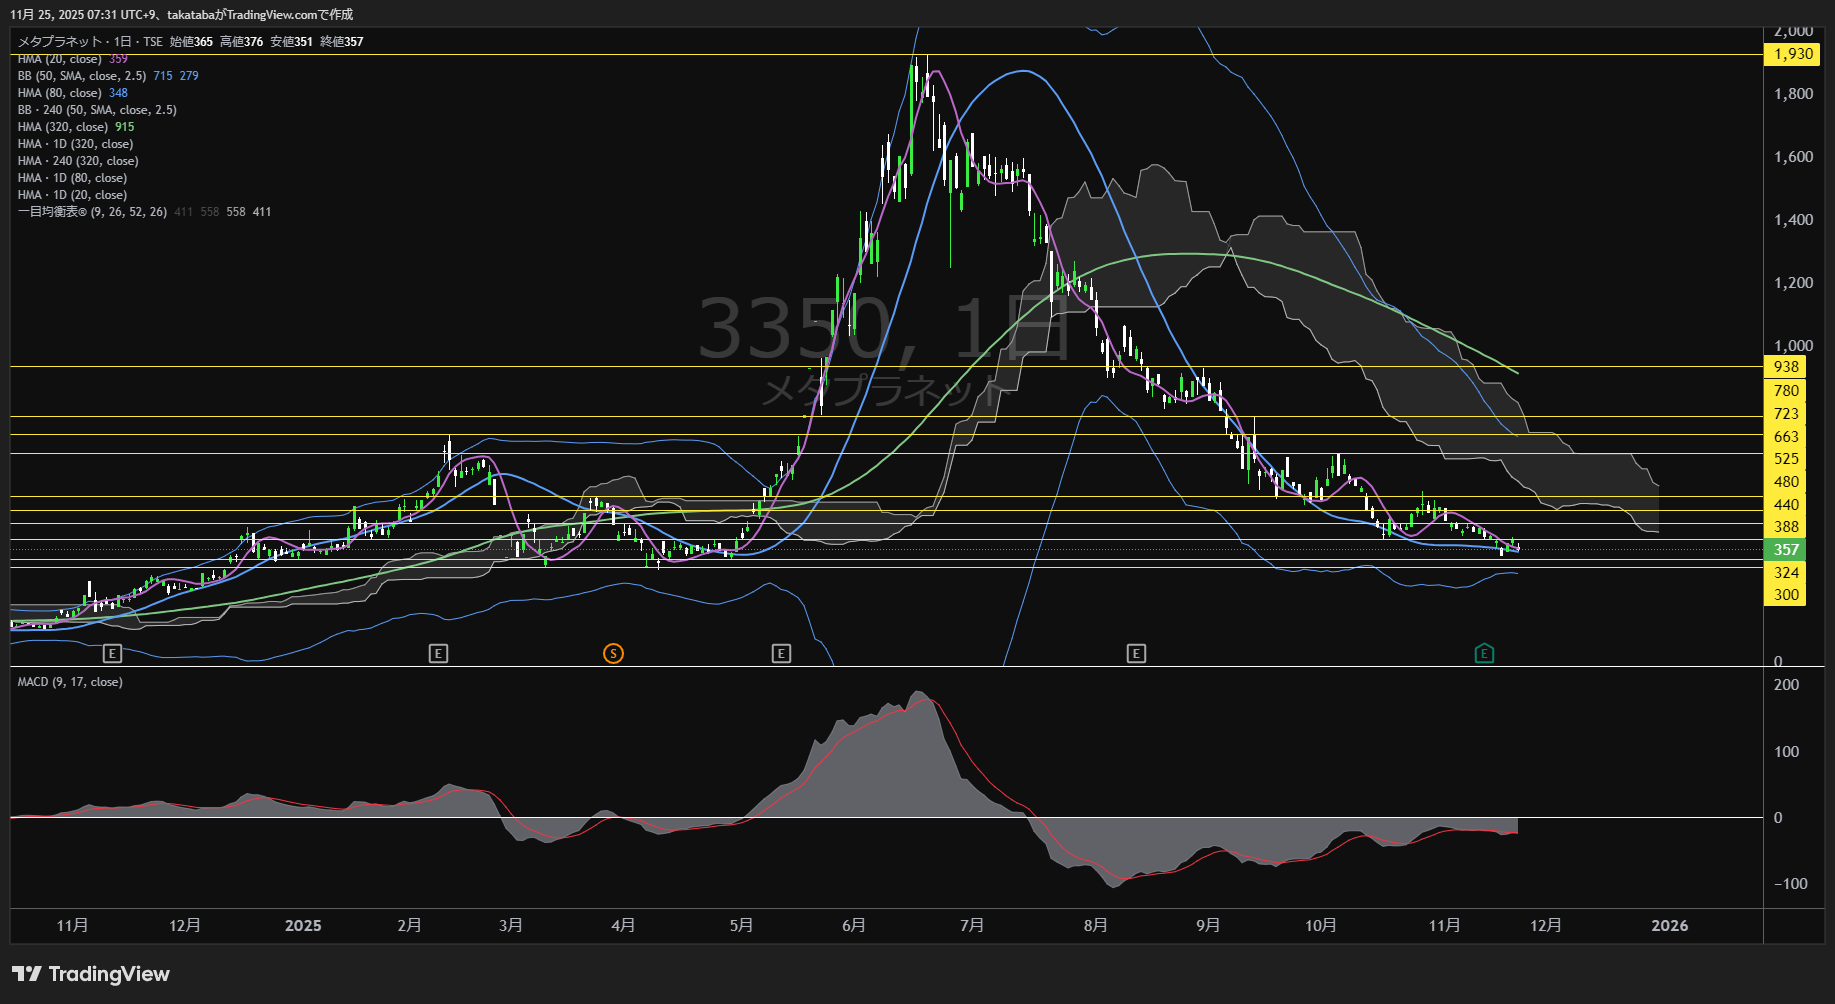The height and width of the screenshot is (1004, 1835).
Task: Click the earnings marker near May 2025
Action: pyautogui.click(x=781, y=654)
